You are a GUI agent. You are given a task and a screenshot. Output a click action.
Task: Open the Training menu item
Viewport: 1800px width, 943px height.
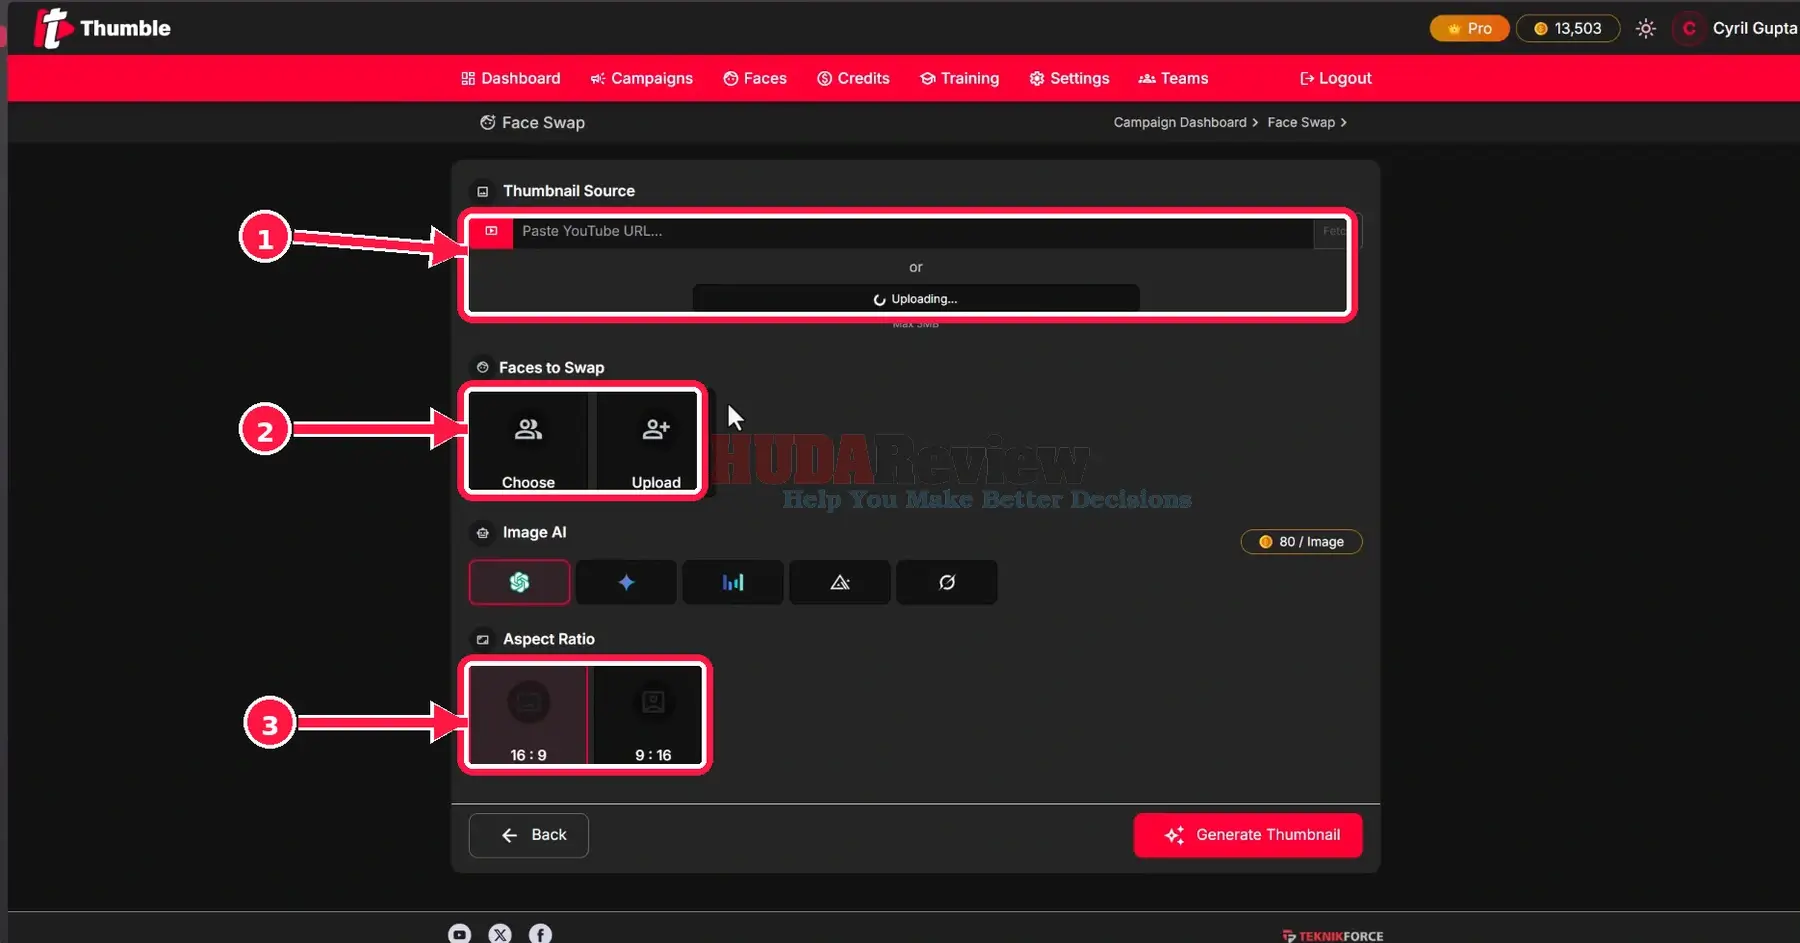pyautogui.click(x=959, y=78)
